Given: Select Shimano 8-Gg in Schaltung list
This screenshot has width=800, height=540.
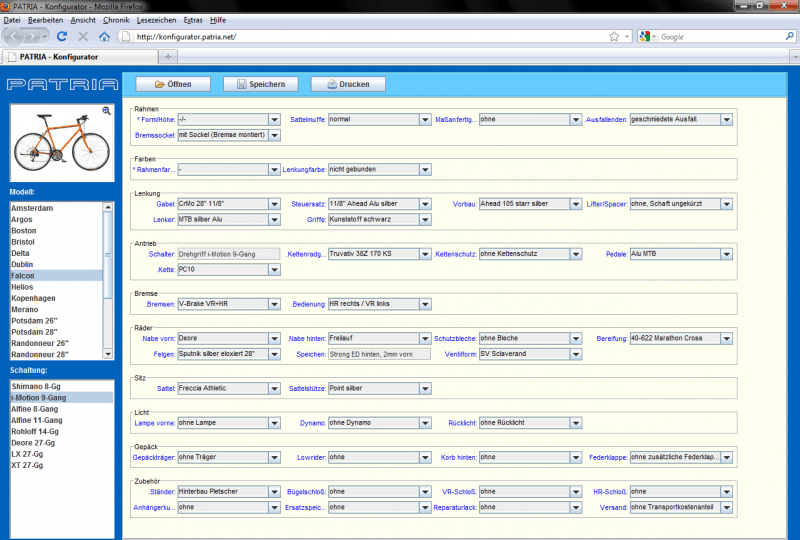Looking at the screenshot, I should pyautogui.click(x=62, y=386).
